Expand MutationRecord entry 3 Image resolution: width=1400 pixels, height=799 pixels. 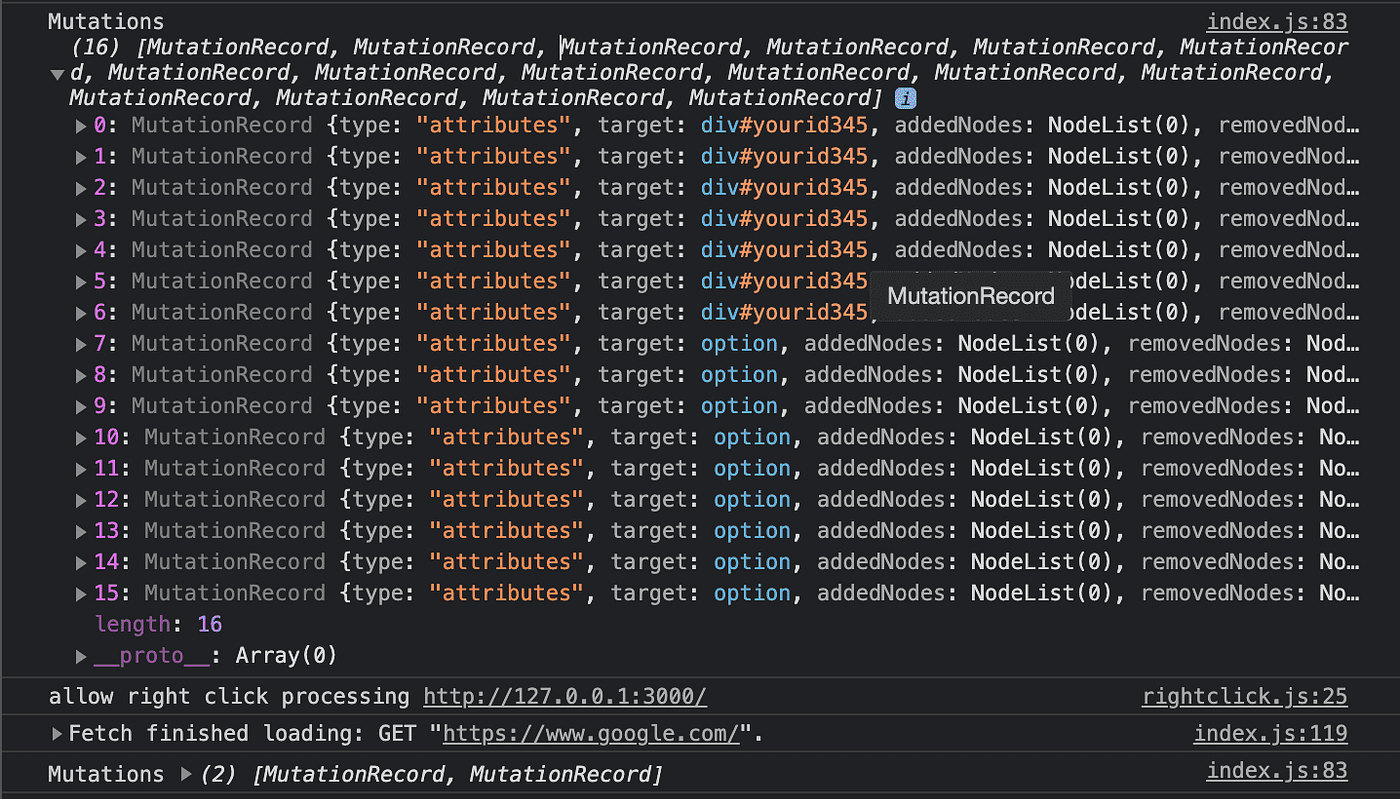click(81, 219)
